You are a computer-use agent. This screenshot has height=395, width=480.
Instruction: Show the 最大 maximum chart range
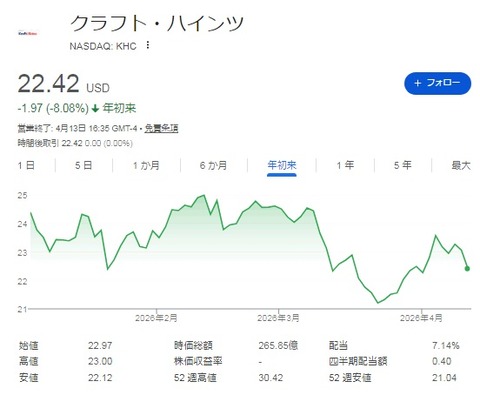(x=461, y=165)
